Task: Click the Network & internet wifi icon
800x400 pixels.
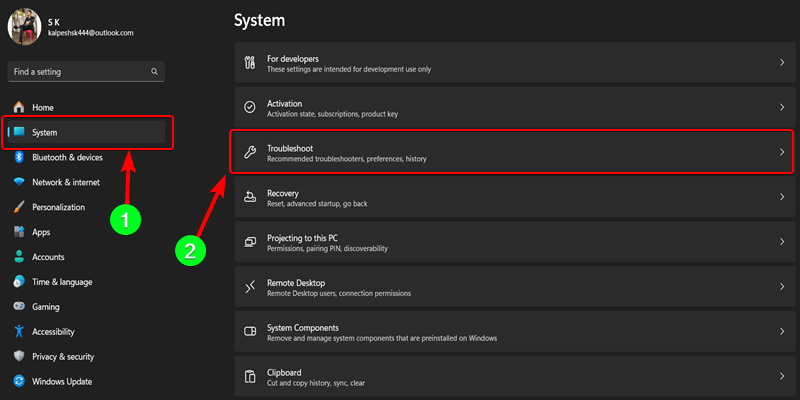Action: (x=18, y=182)
